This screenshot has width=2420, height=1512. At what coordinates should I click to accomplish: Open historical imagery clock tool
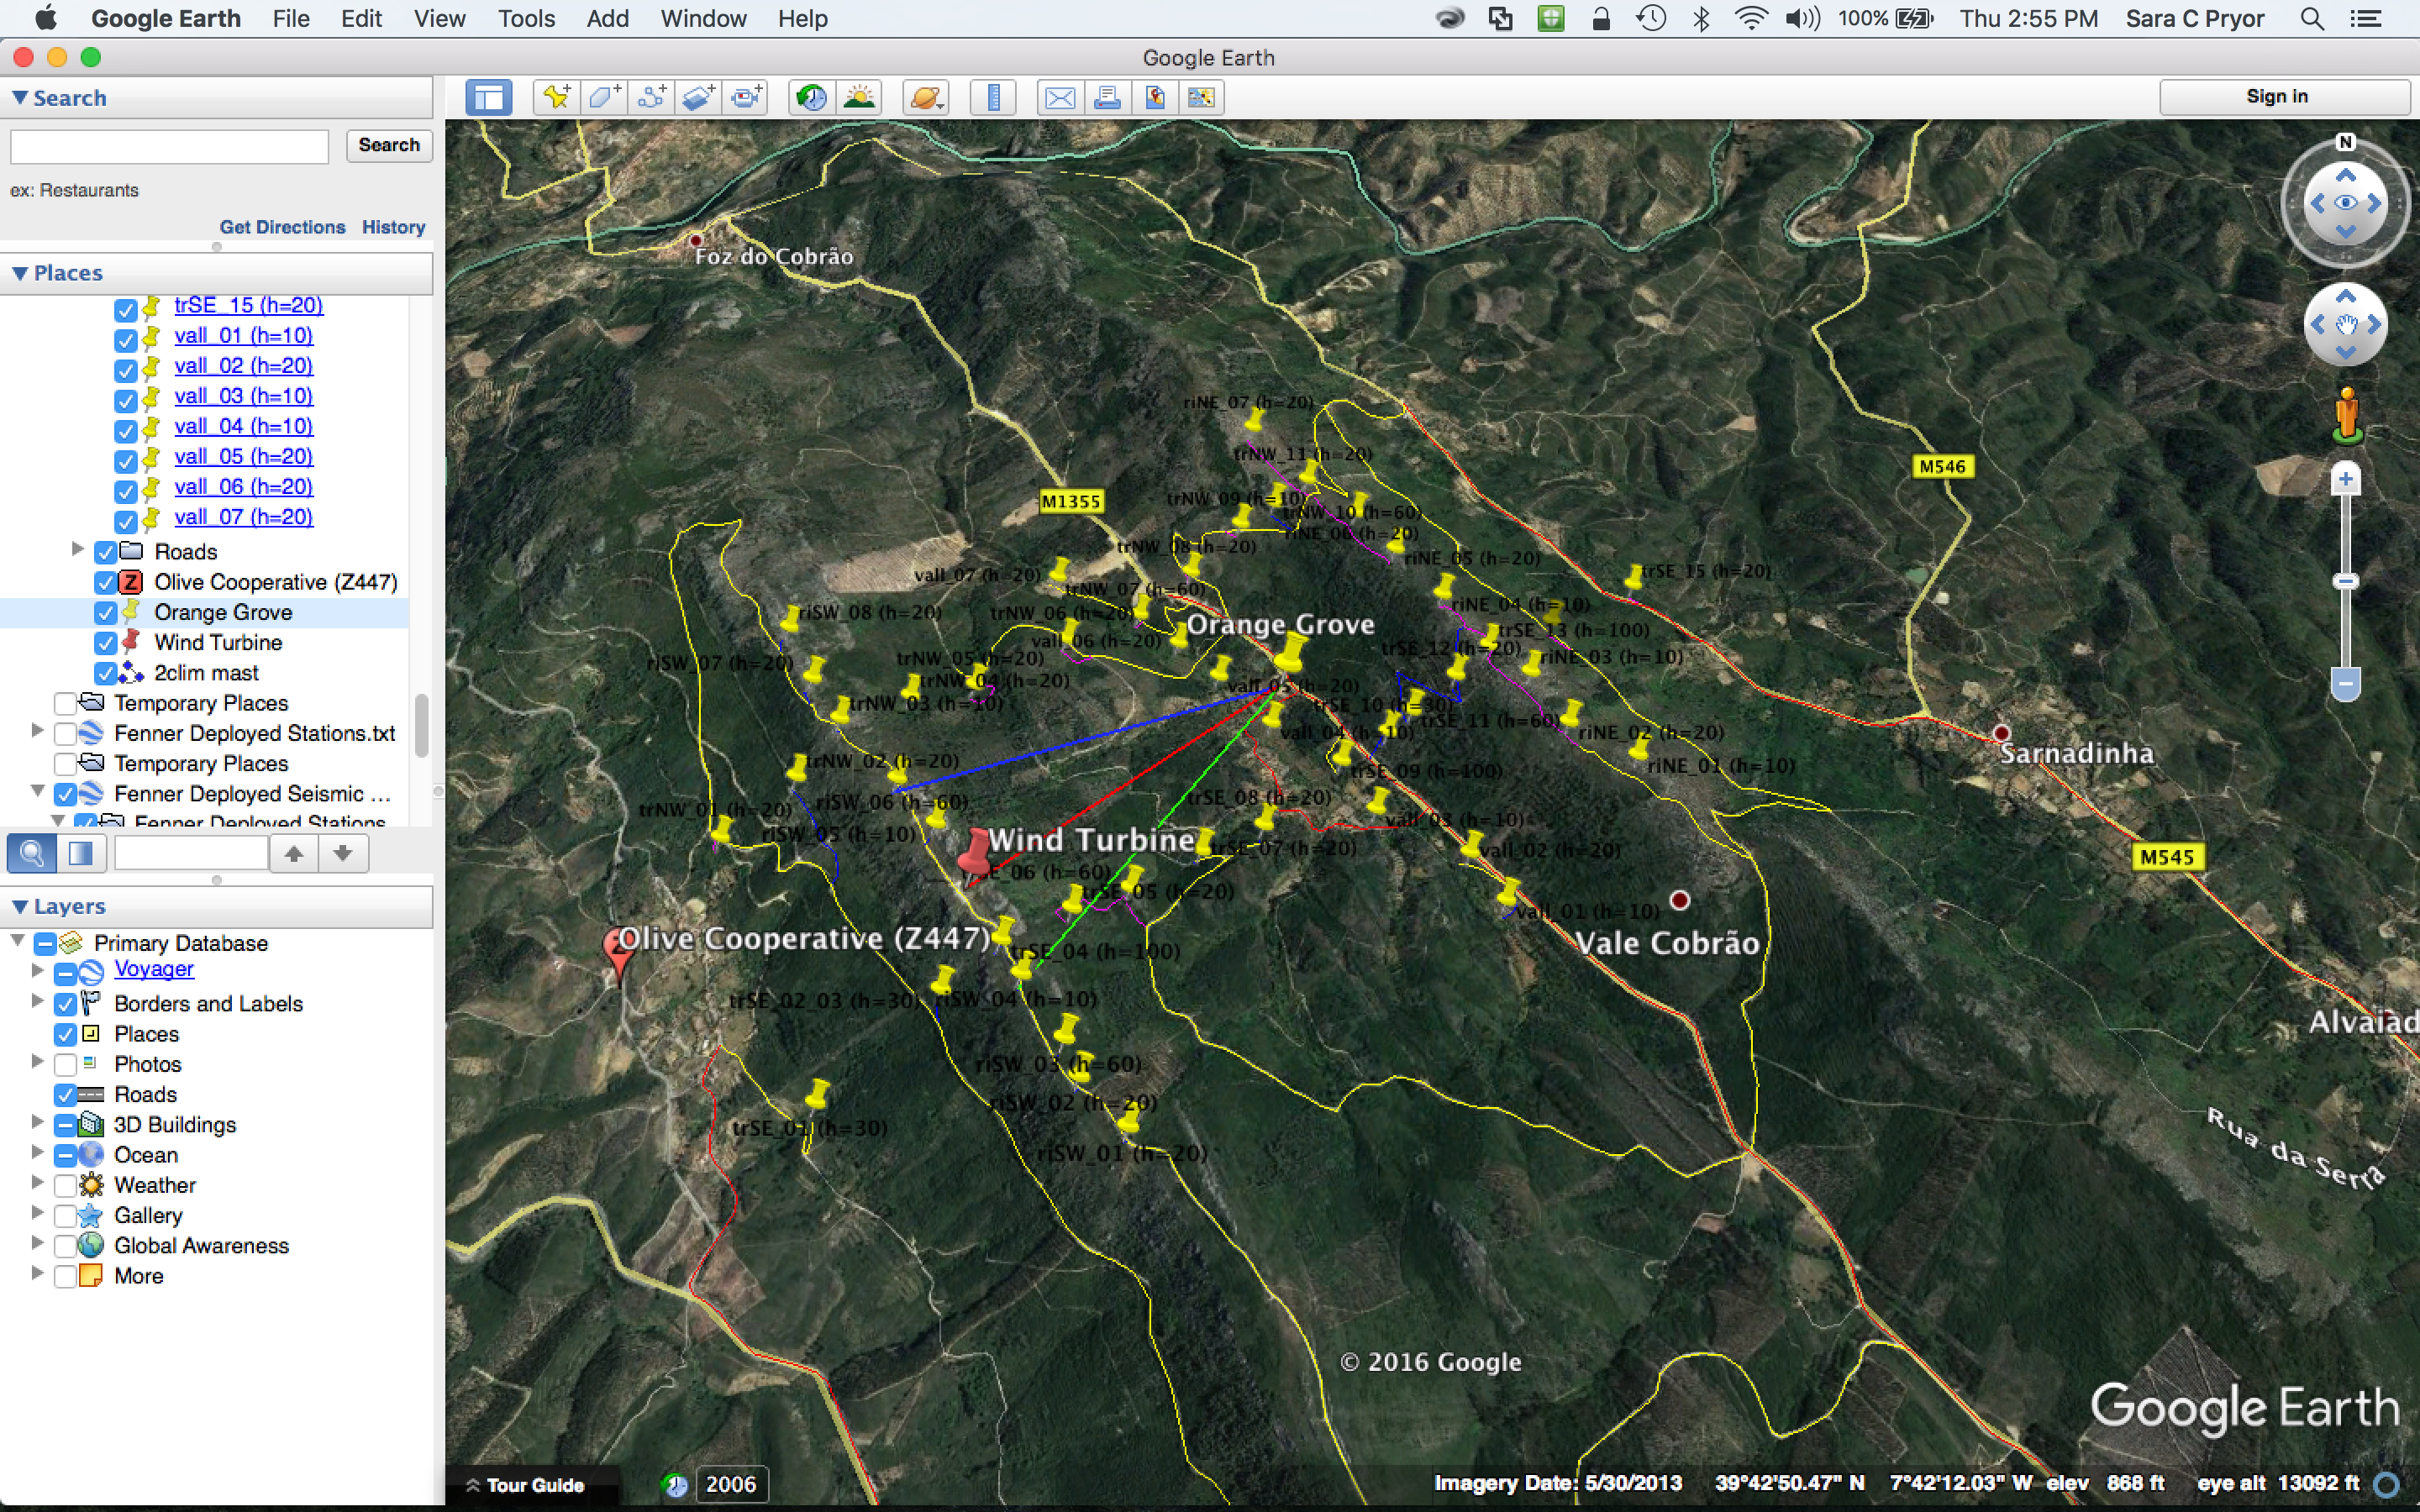coord(811,97)
